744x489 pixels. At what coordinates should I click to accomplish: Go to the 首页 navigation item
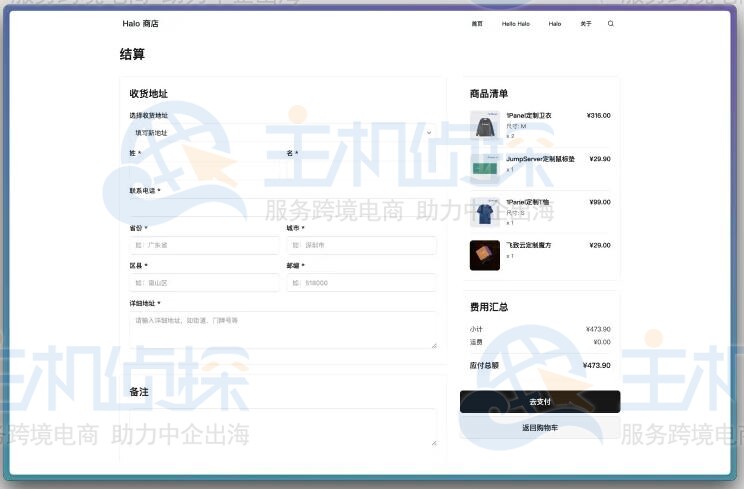coord(477,23)
